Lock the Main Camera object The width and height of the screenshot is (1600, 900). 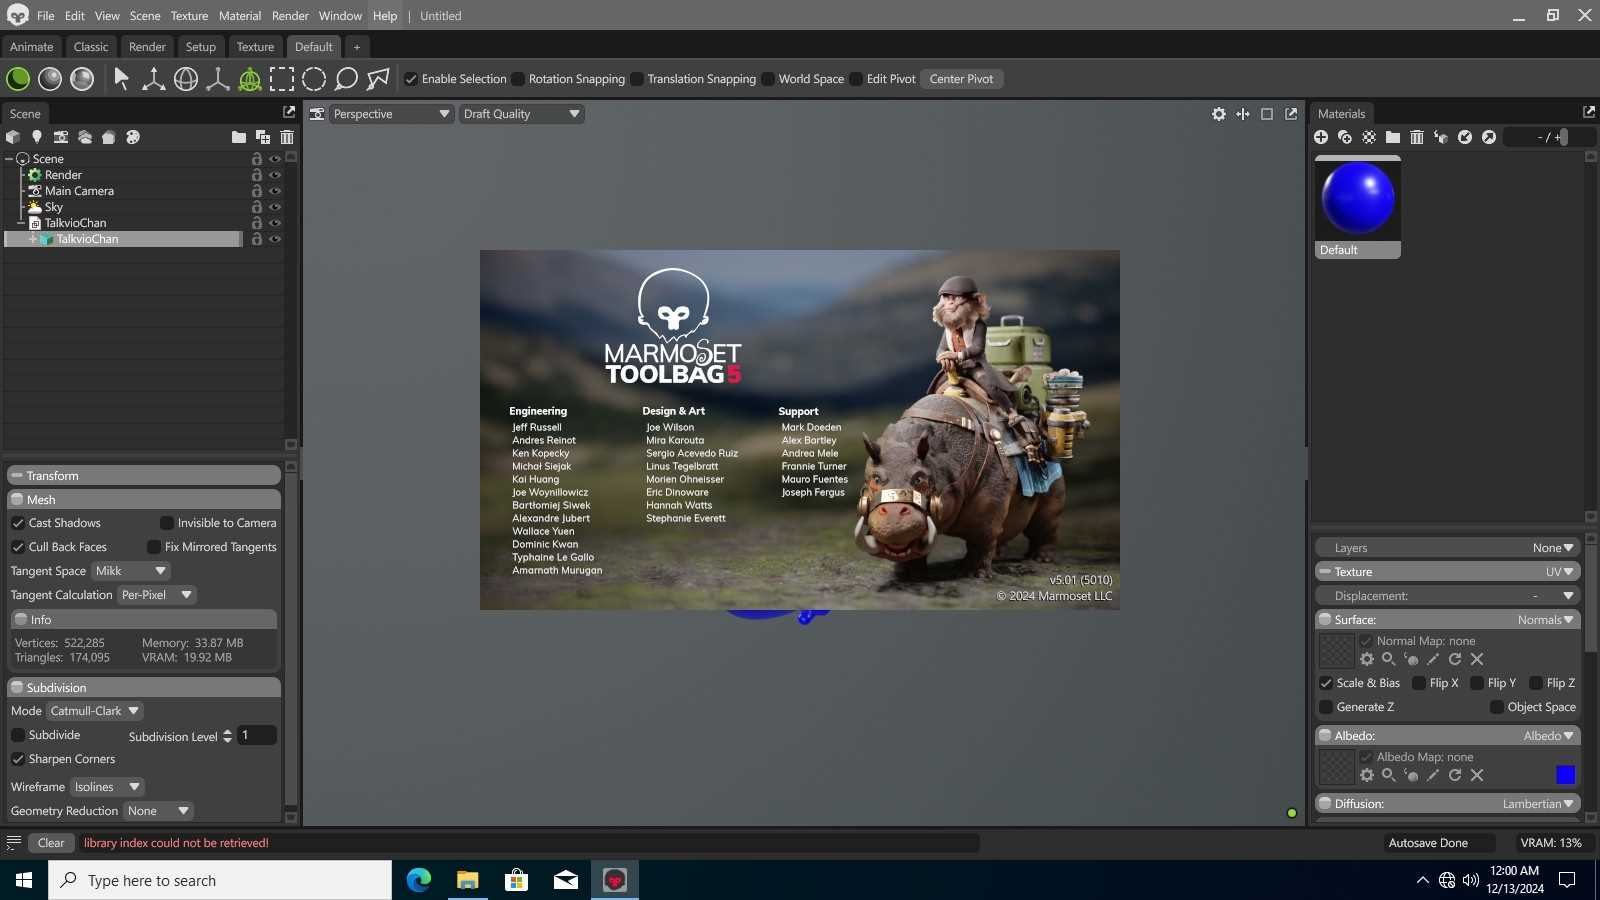(257, 191)
